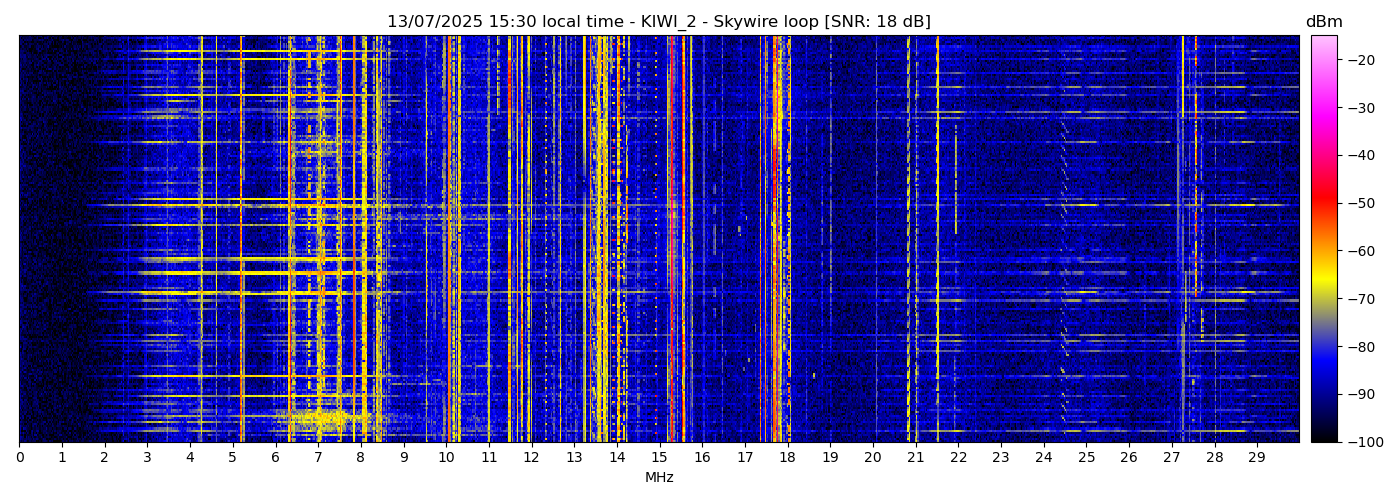
Task: Click the dBm colorbar heading
Action: pos(1324,22)
